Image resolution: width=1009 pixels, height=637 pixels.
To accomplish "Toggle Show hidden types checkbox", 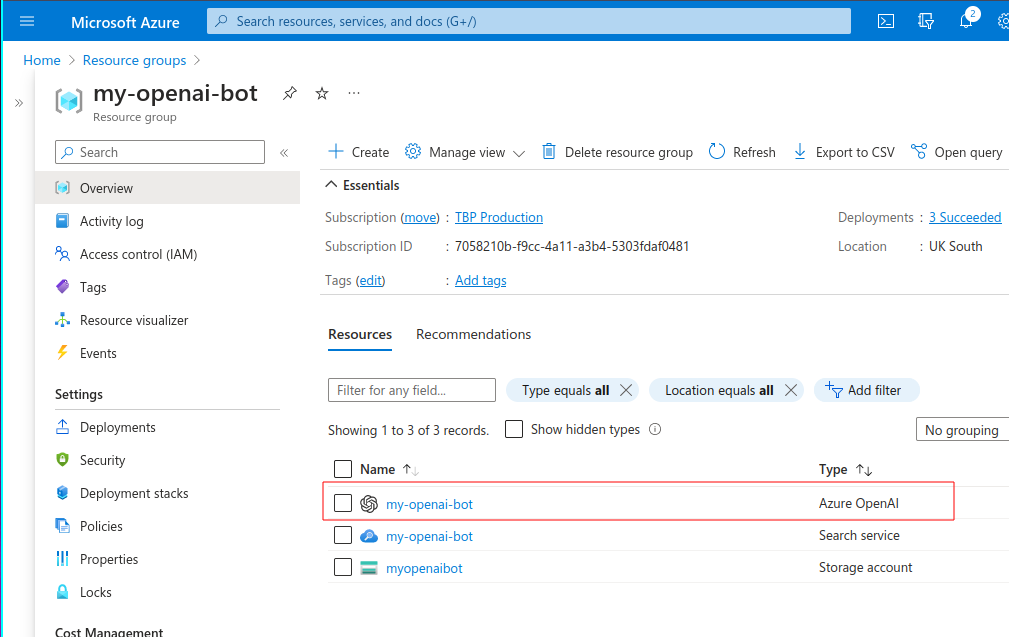I will (514, 429).
